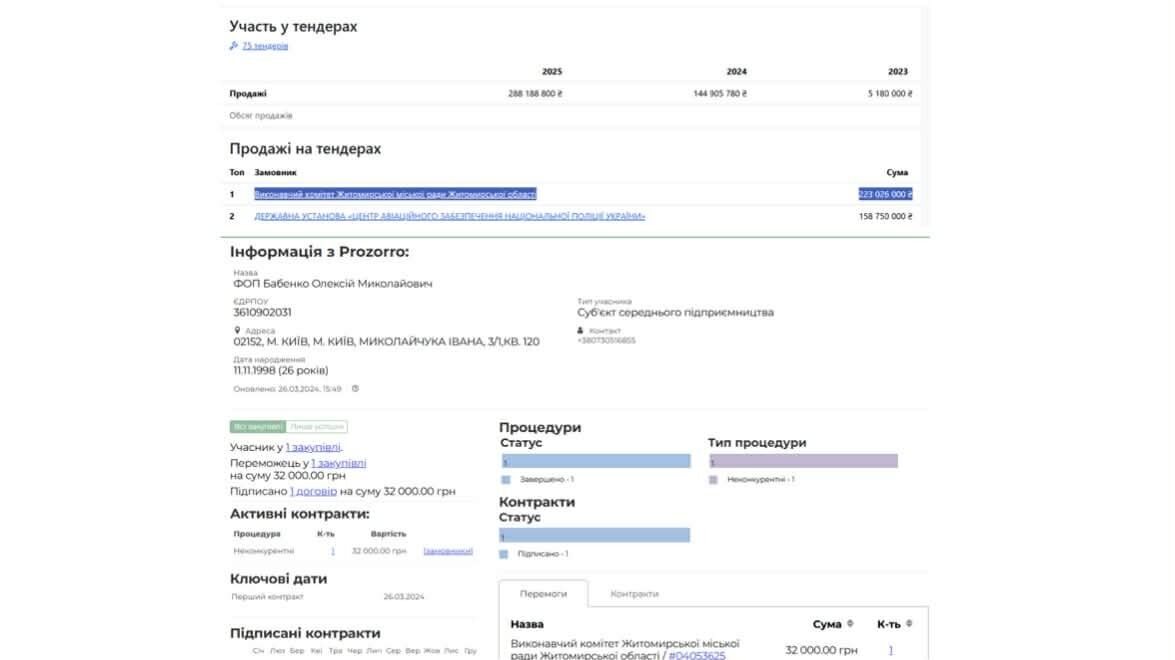
Task: Switch to the Контракти tab
Action: (634, 594)
